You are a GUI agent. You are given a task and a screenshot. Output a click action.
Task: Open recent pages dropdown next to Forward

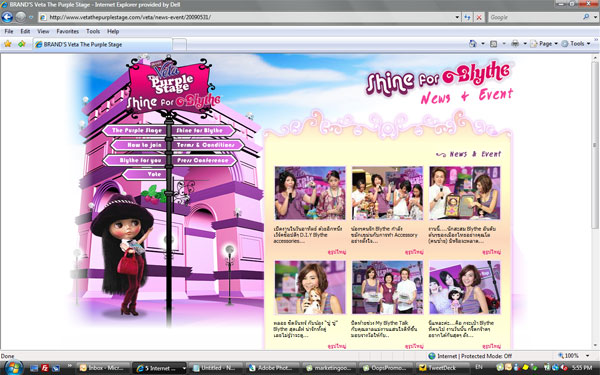click(31, 17)
